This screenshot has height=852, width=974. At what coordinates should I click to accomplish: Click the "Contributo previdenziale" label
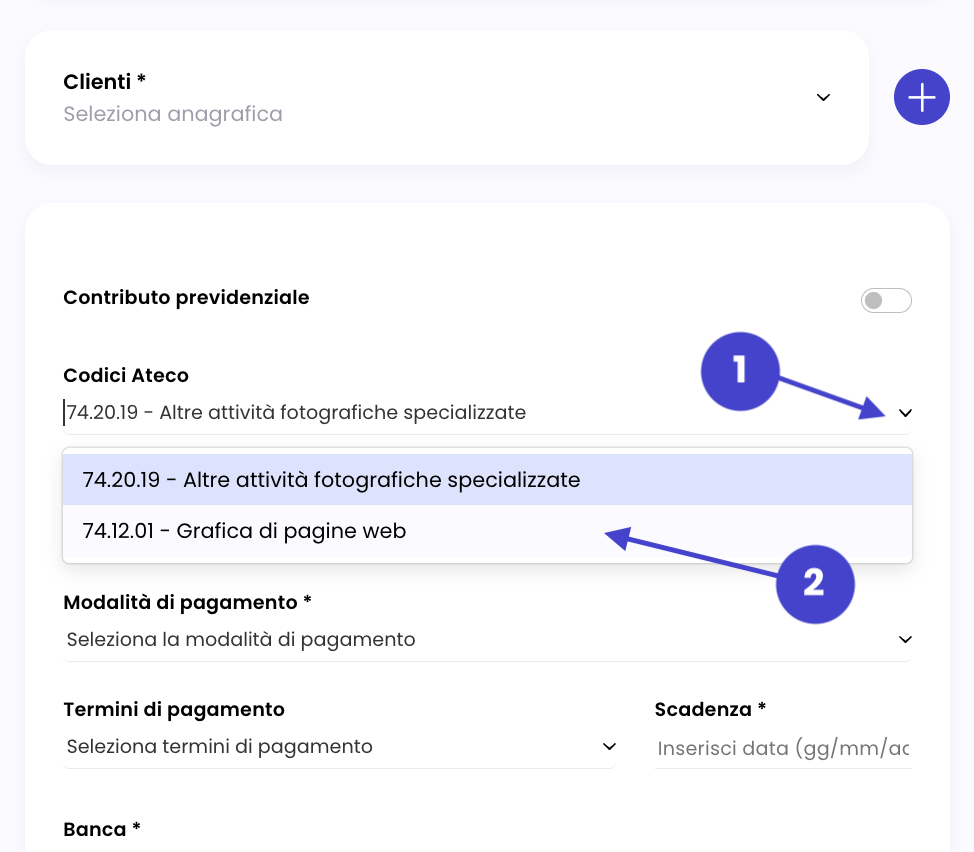(186, 297)
